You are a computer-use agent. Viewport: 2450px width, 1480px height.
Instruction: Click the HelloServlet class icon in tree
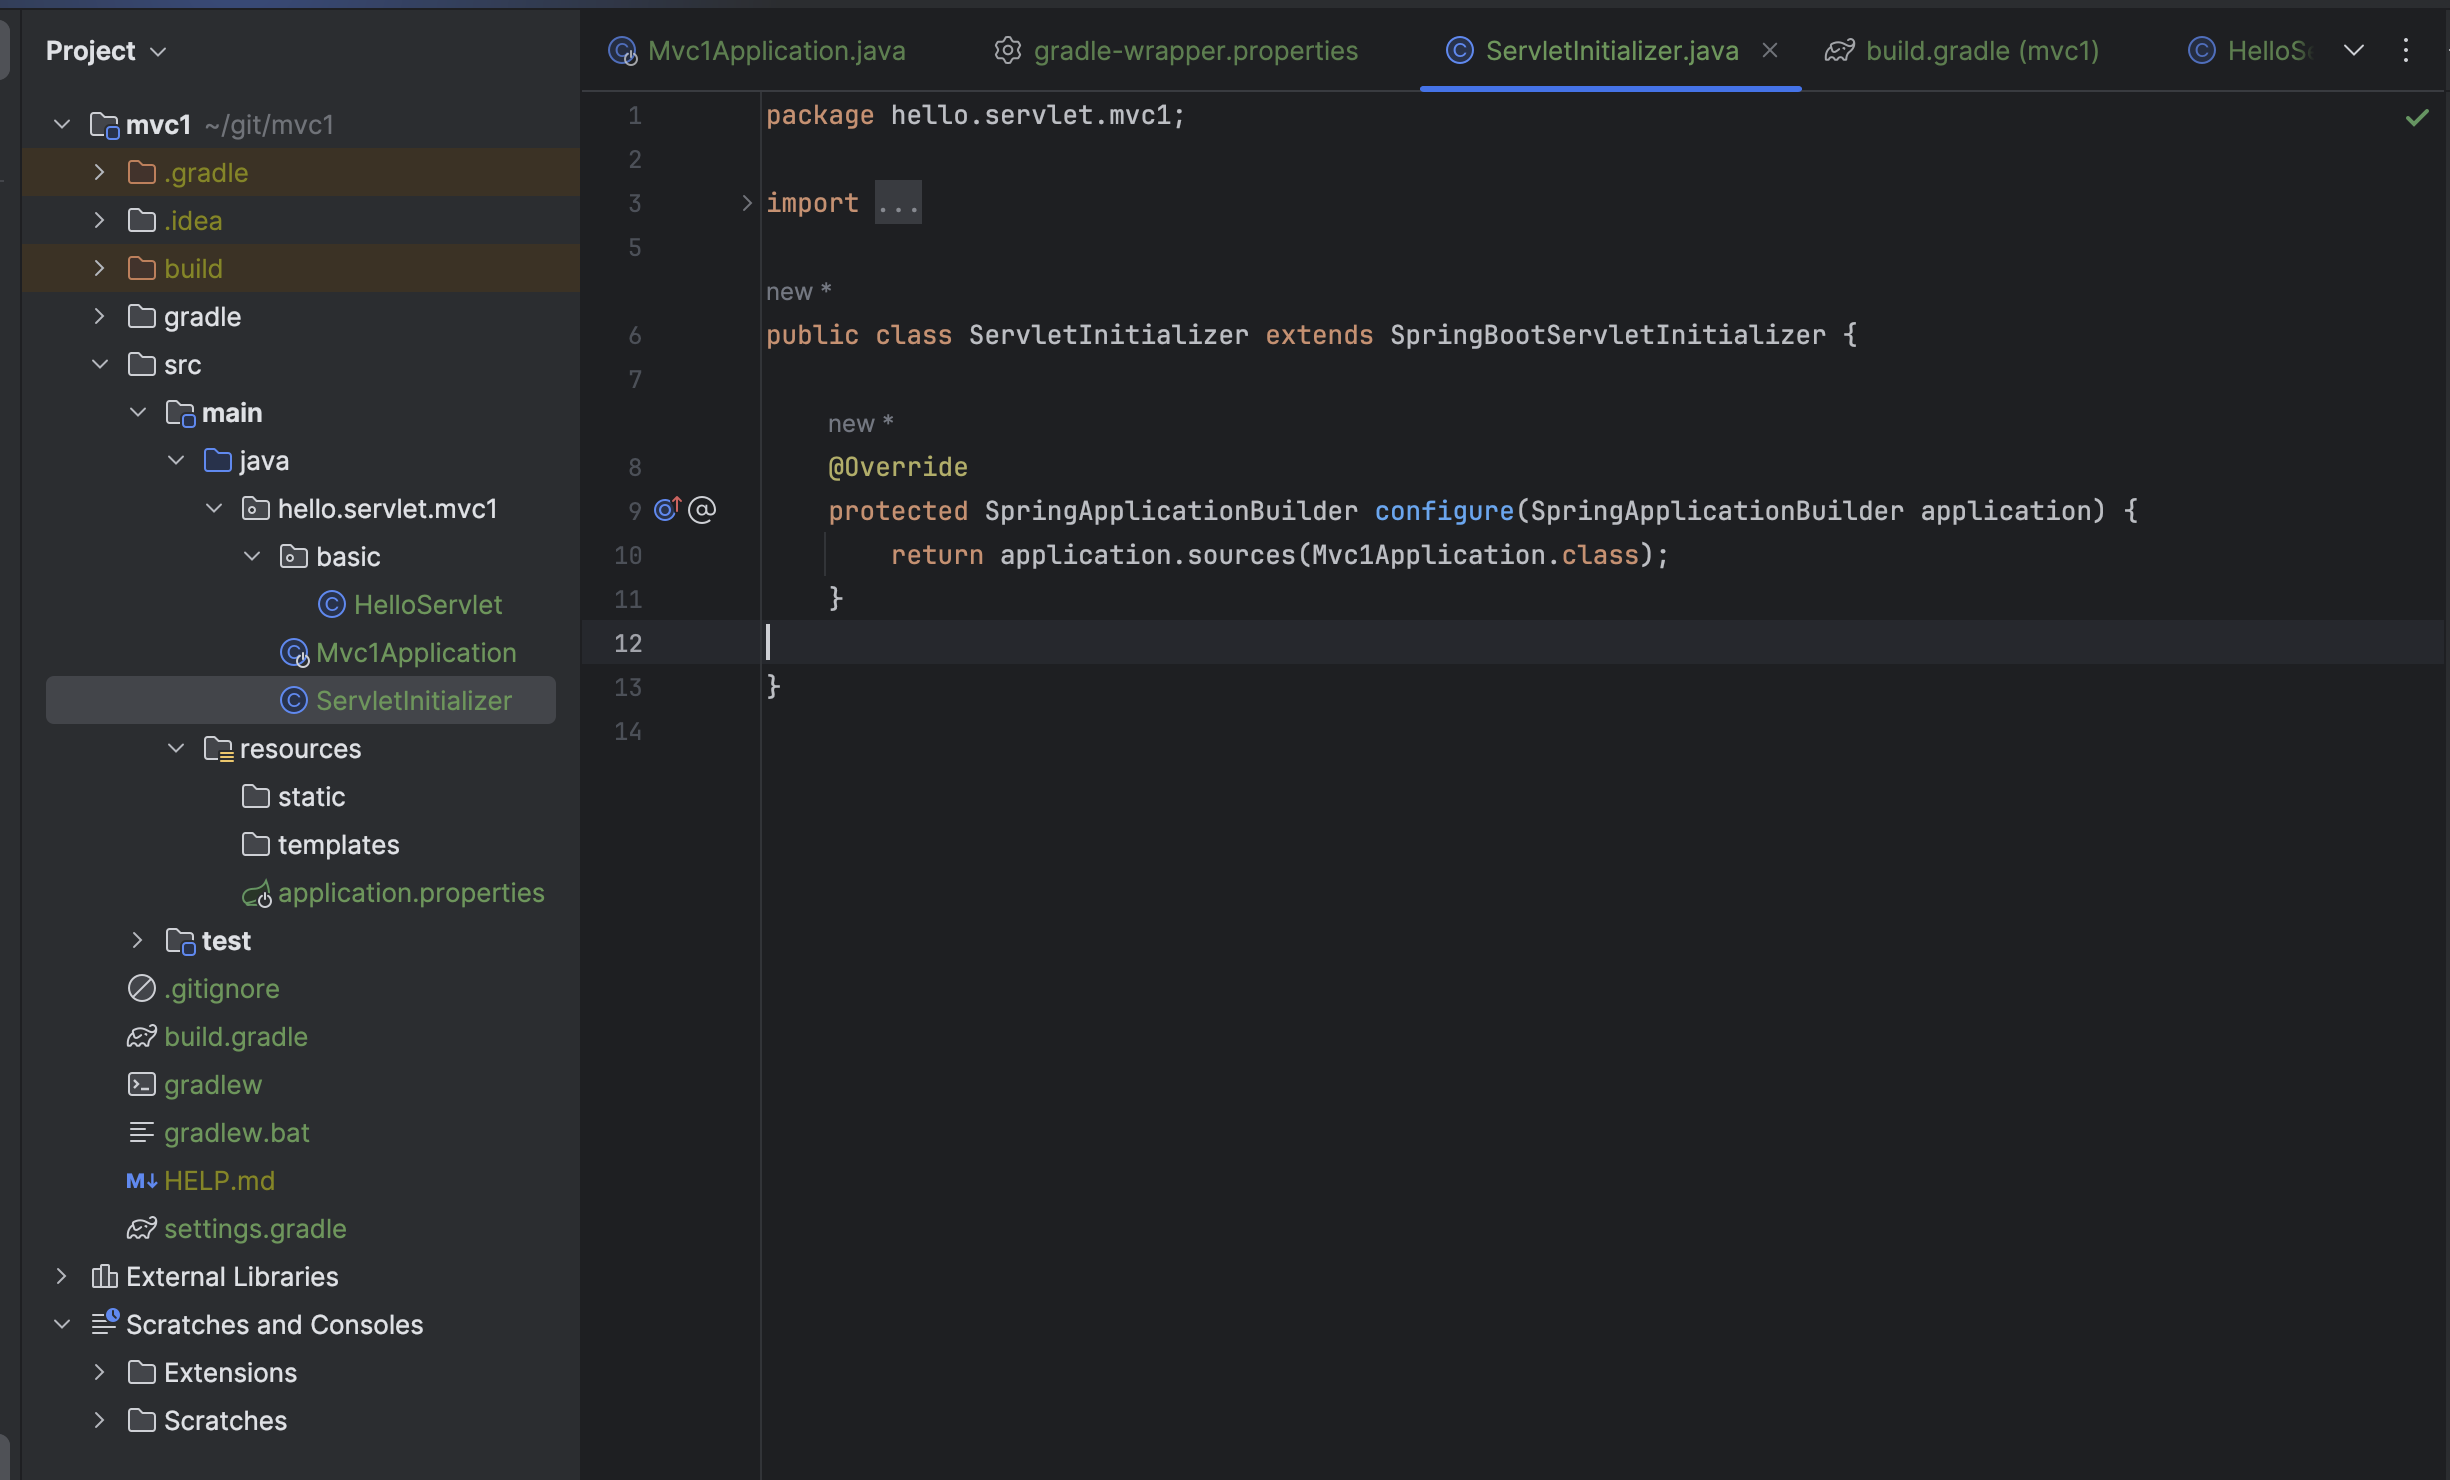[x=331, y=605]
